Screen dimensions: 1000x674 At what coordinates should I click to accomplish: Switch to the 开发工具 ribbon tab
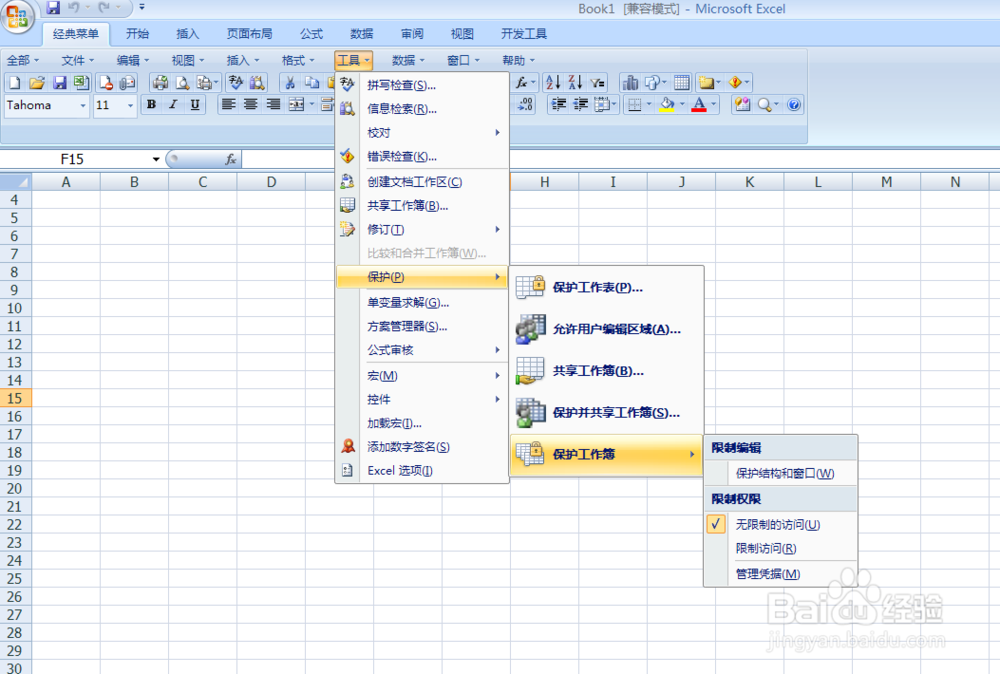(524, 34)
